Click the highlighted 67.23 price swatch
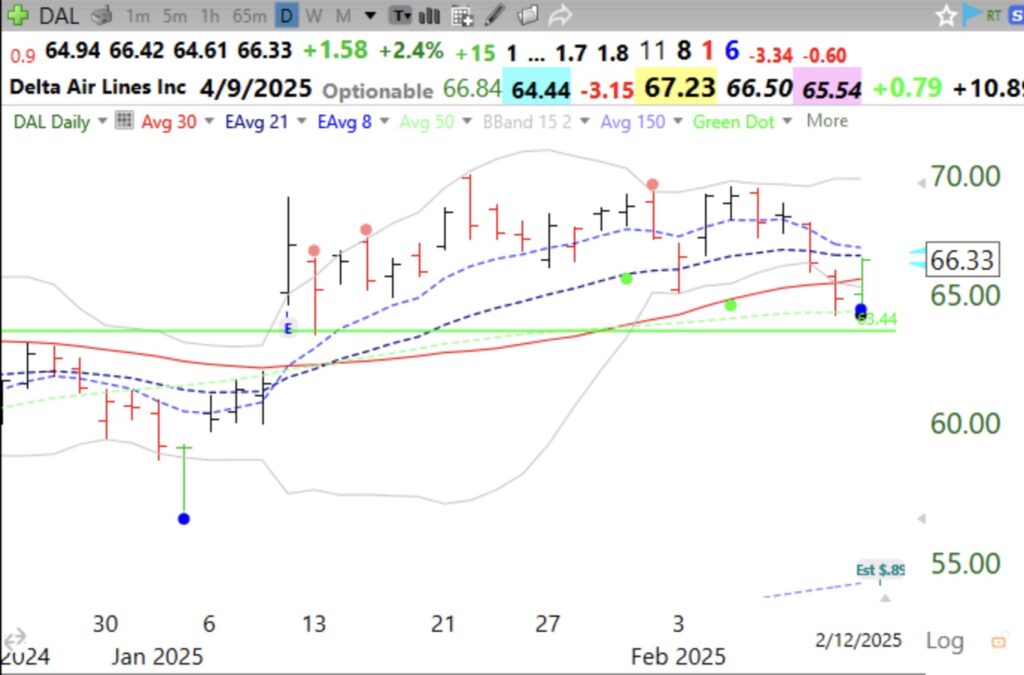Viewport: 1024px width, 675px height. click(x=680, y=89)
